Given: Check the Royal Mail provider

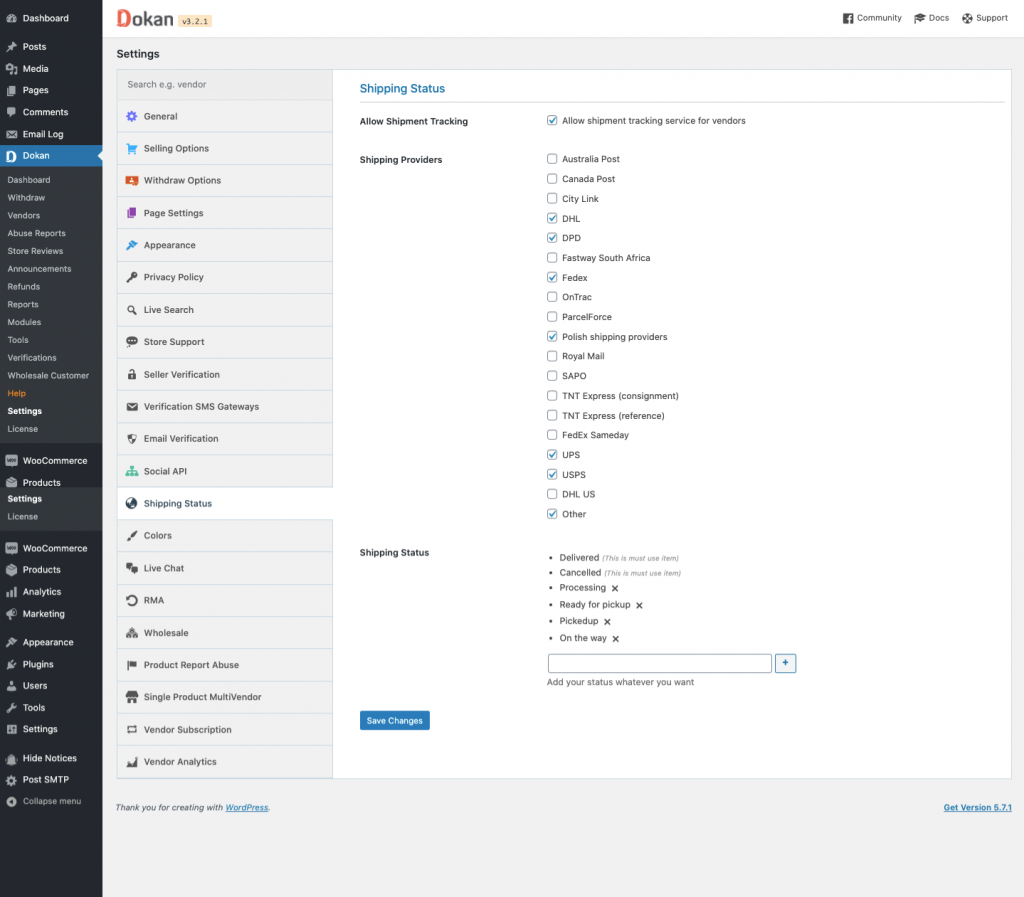Looking at the screenshot, I should 552,356.
